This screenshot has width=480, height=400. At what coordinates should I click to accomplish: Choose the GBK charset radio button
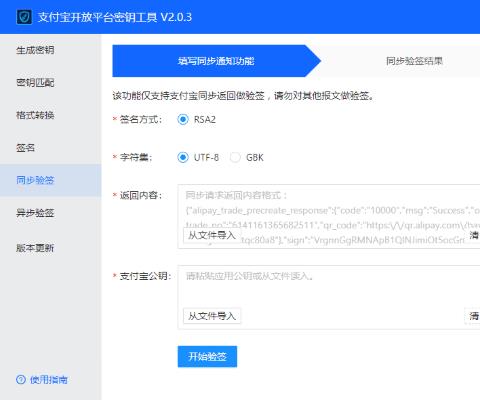coord(235,157)
